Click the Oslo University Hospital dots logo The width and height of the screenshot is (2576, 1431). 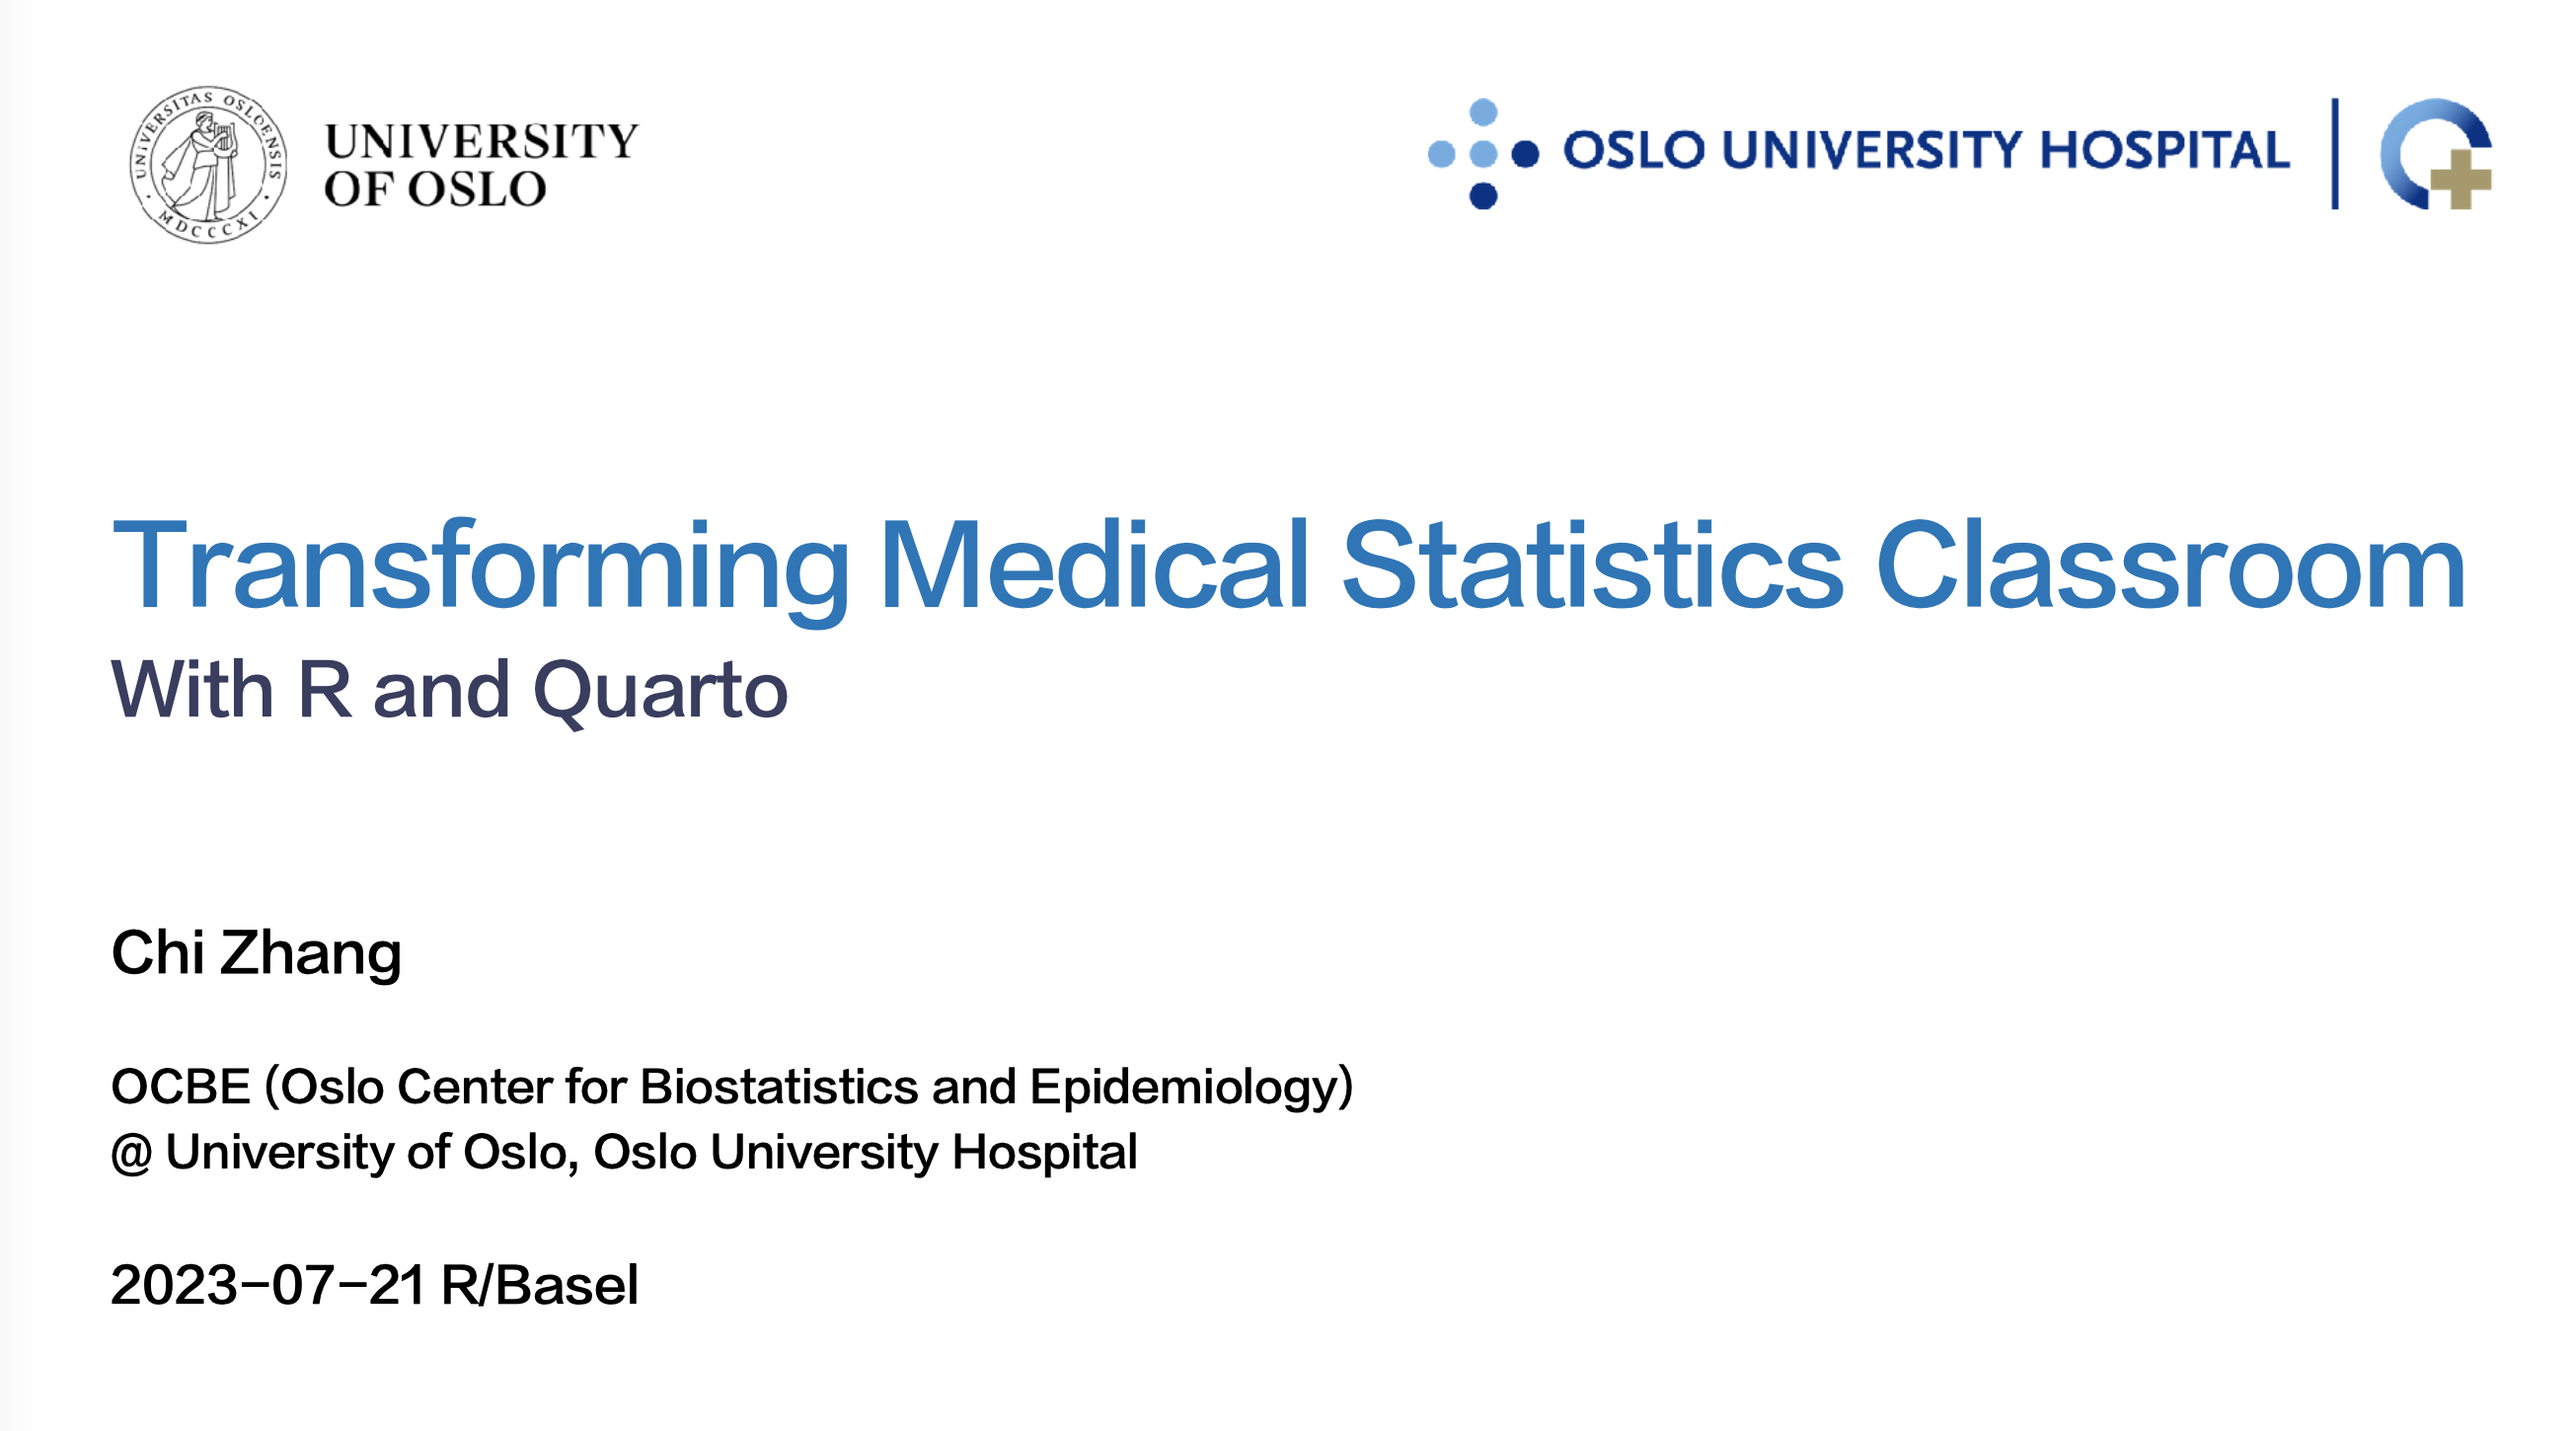click(1484, 154)
